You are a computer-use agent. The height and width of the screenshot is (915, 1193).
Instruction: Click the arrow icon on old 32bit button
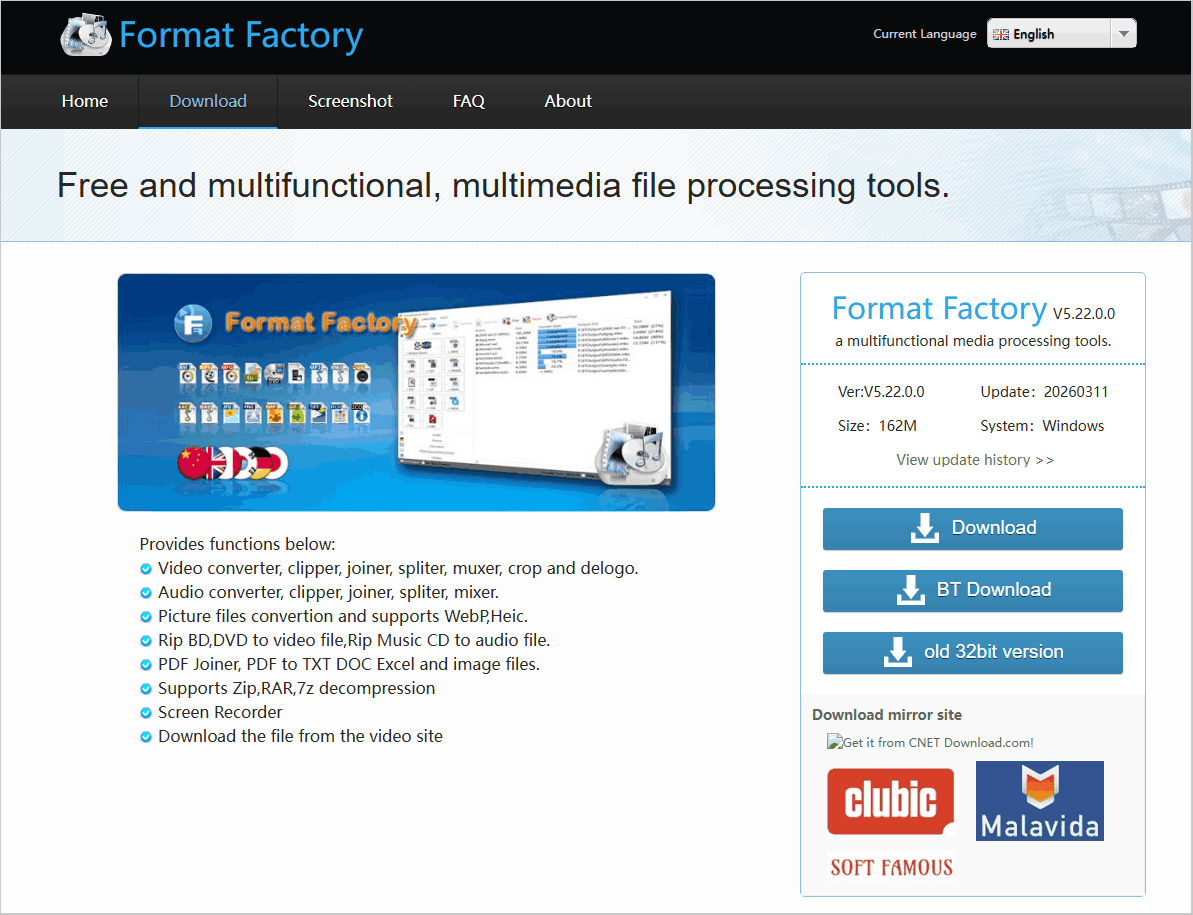point(898,653)
